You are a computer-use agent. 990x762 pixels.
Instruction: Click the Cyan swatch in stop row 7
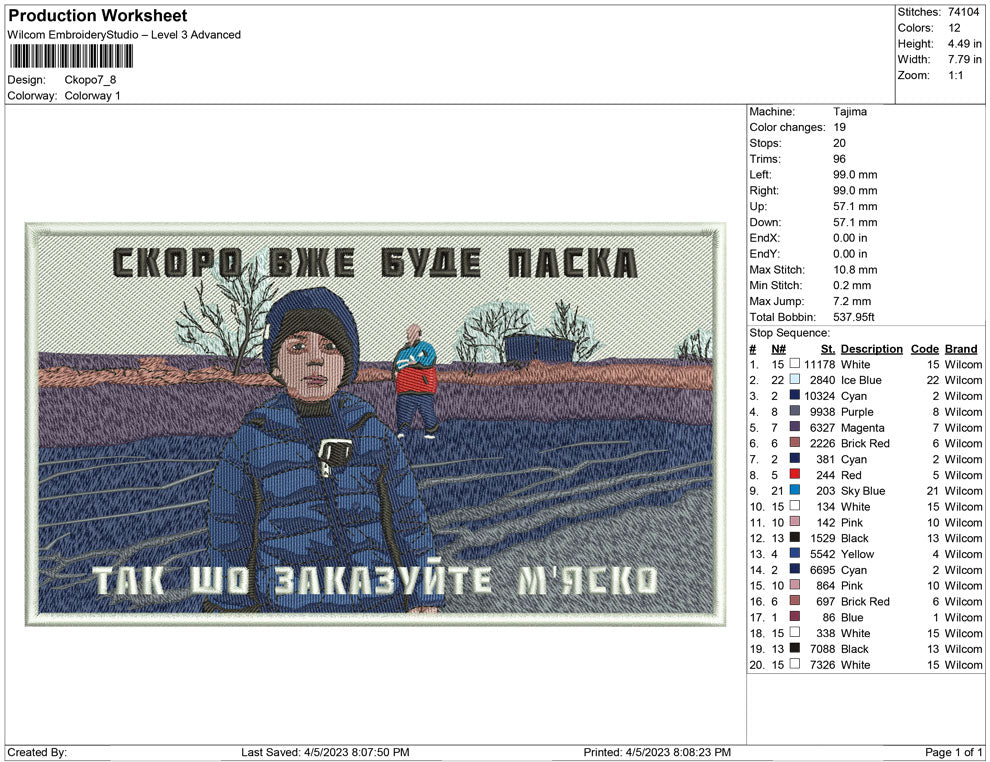click(795, 458)
